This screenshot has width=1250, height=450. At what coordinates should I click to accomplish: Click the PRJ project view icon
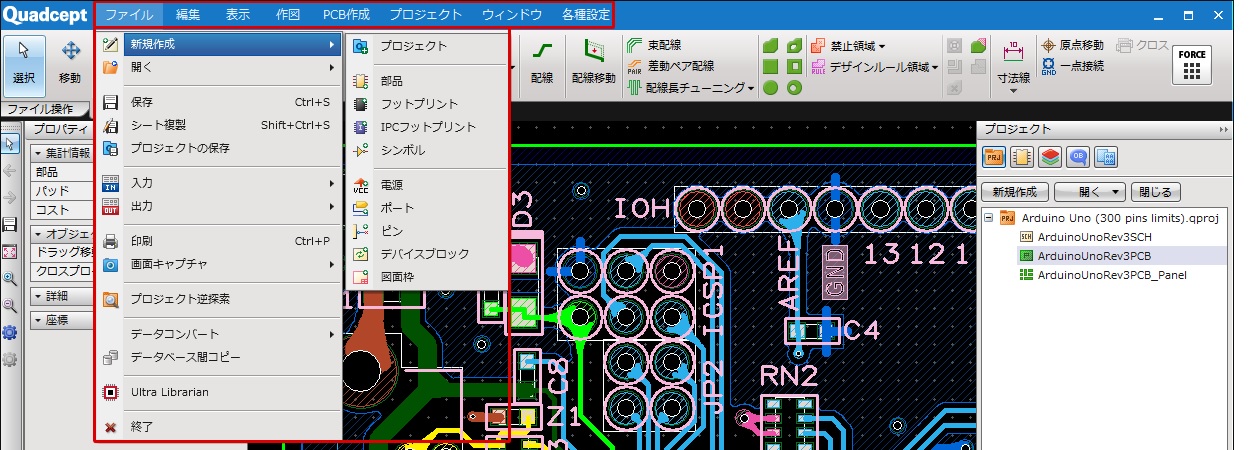995,157
